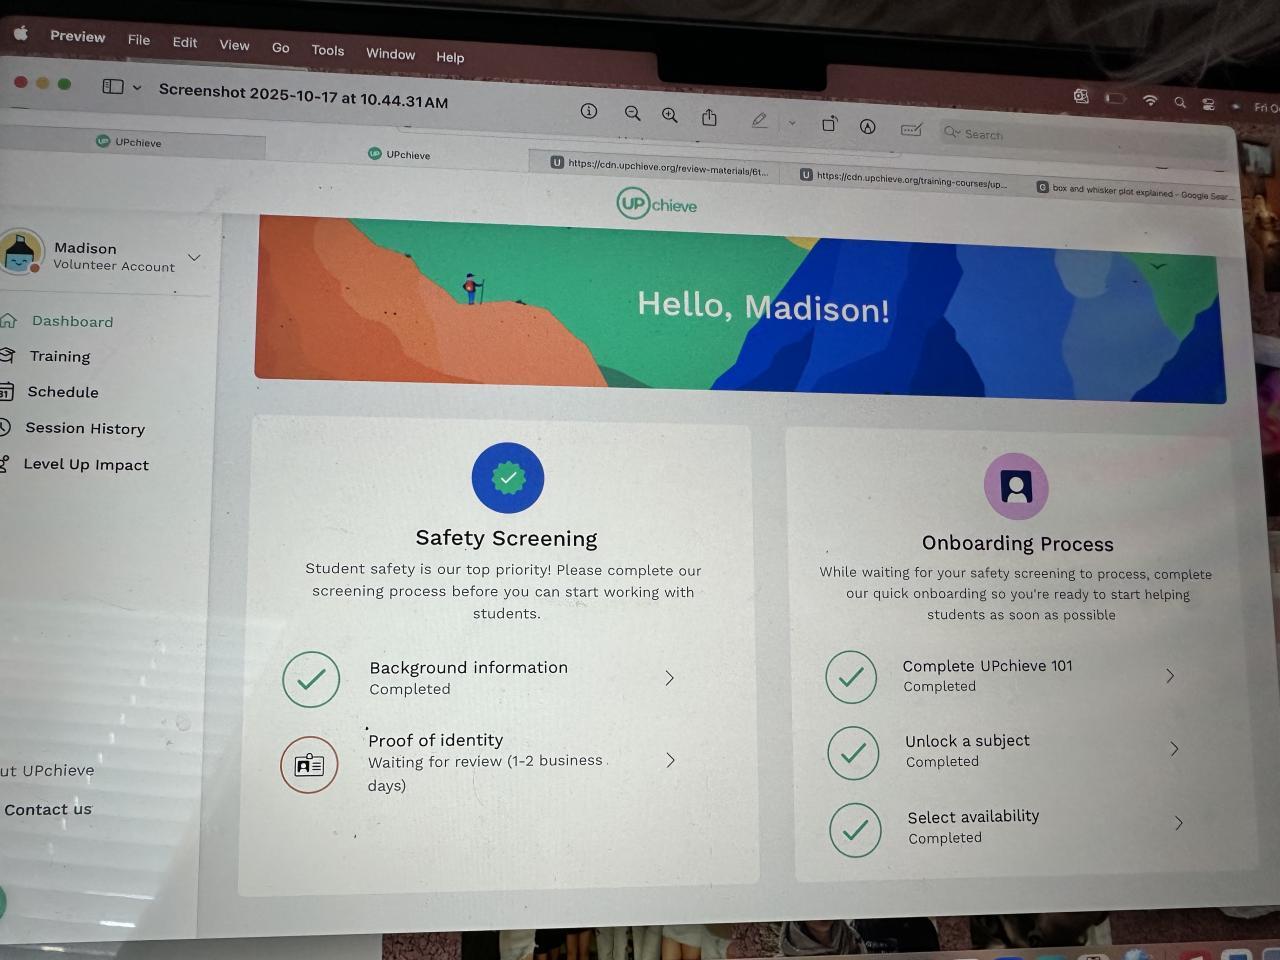Image resolution: width=1280 pixels, height=960 pixels.
Task: Expand the Madison account dropdown chevron
Action: tap(195, 258)
